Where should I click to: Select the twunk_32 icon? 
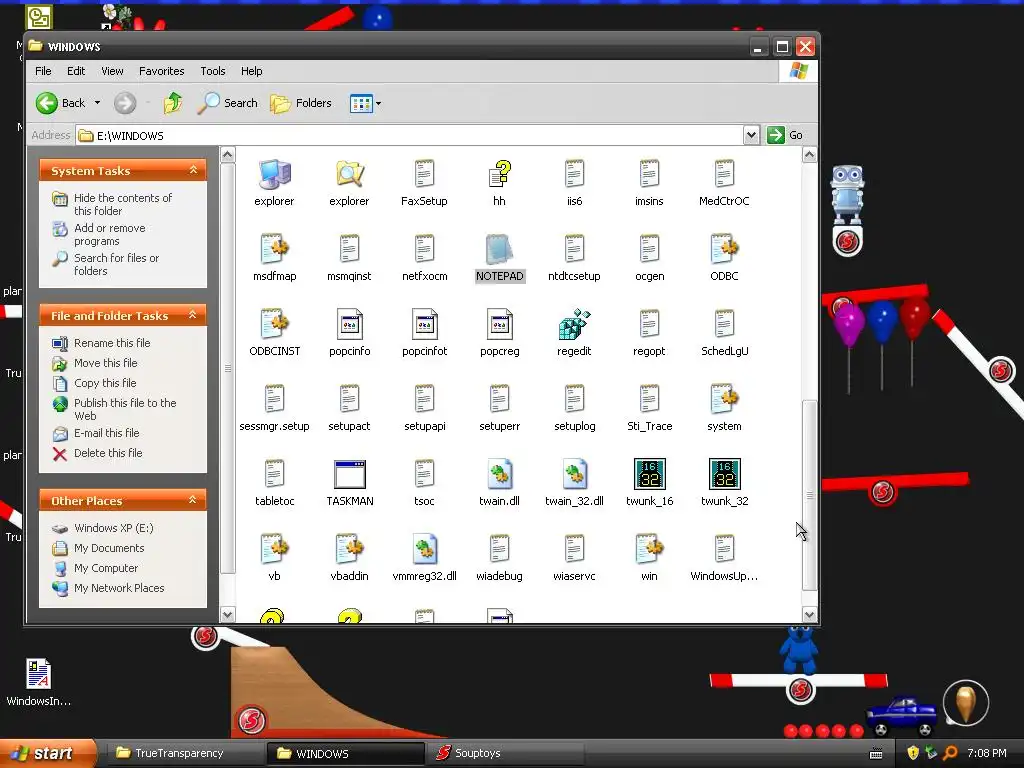point(725,474)
